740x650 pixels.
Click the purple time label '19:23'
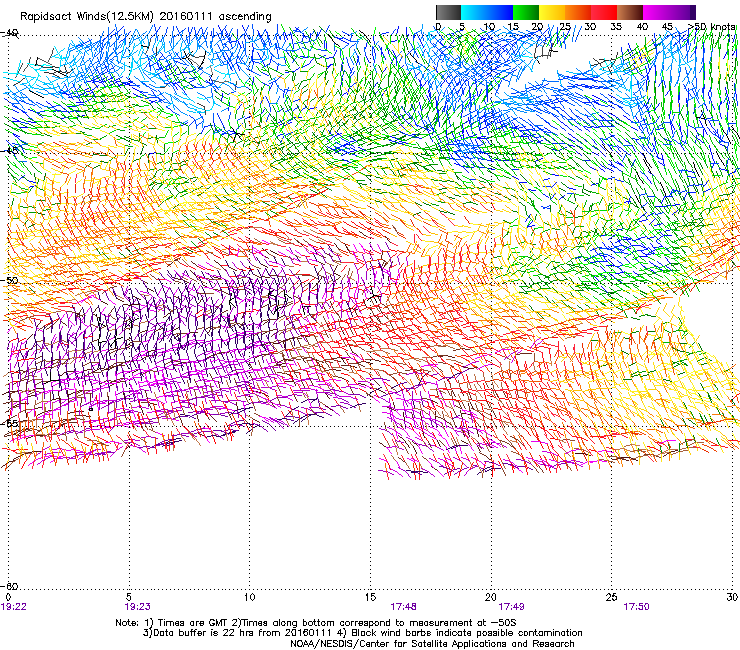[x=137, y=607]
